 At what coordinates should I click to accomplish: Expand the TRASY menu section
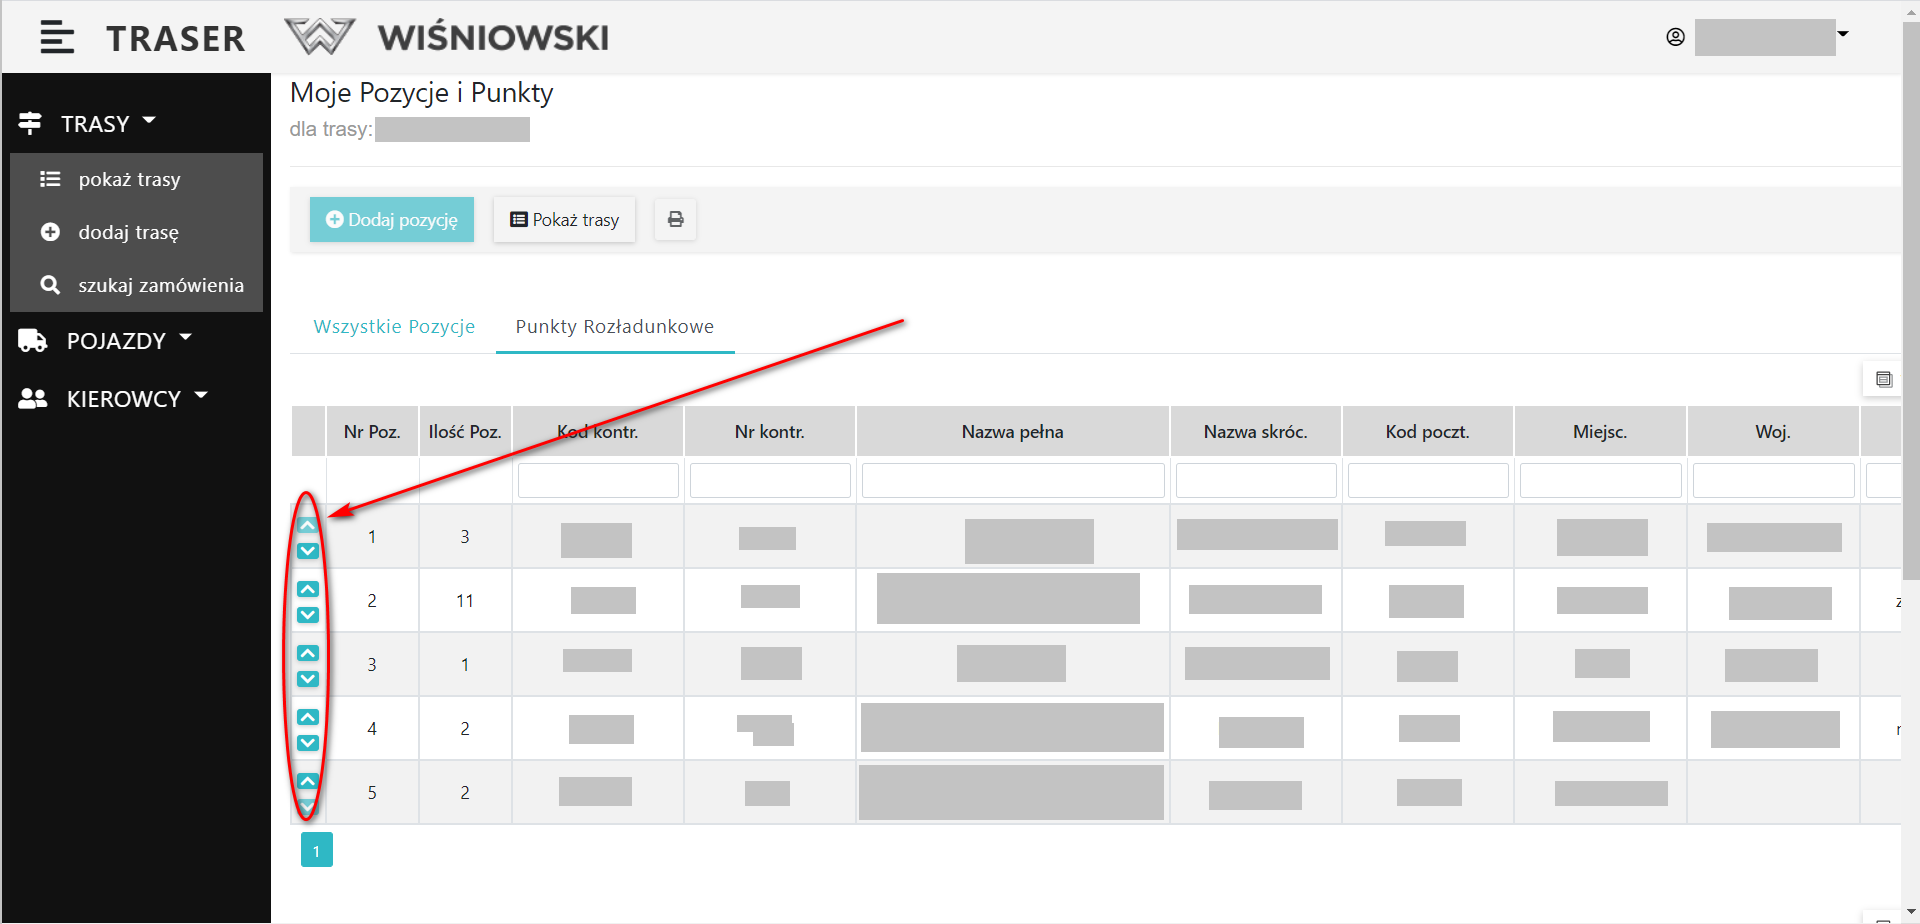click(x=95, y=123)
